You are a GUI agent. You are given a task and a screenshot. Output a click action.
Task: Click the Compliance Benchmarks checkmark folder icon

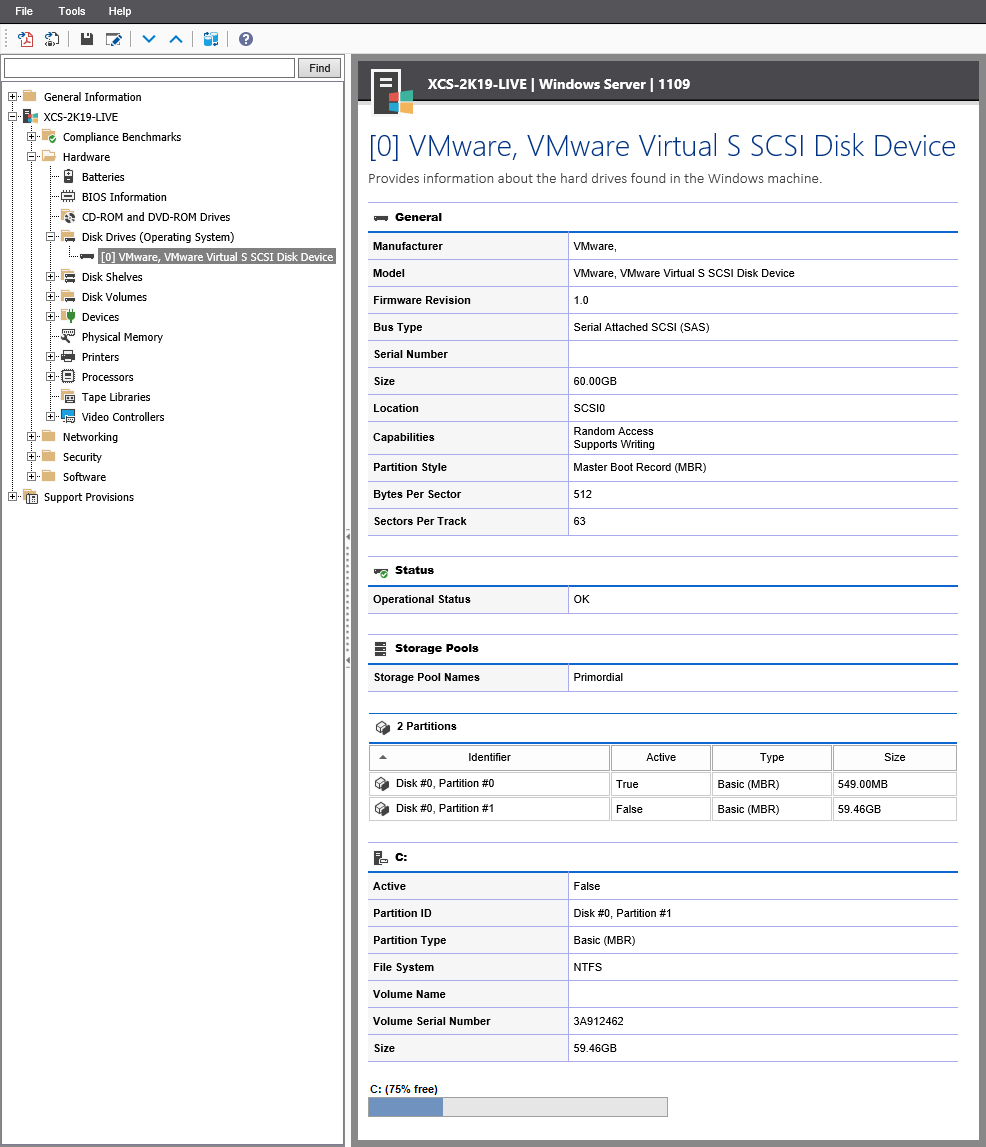49,136
